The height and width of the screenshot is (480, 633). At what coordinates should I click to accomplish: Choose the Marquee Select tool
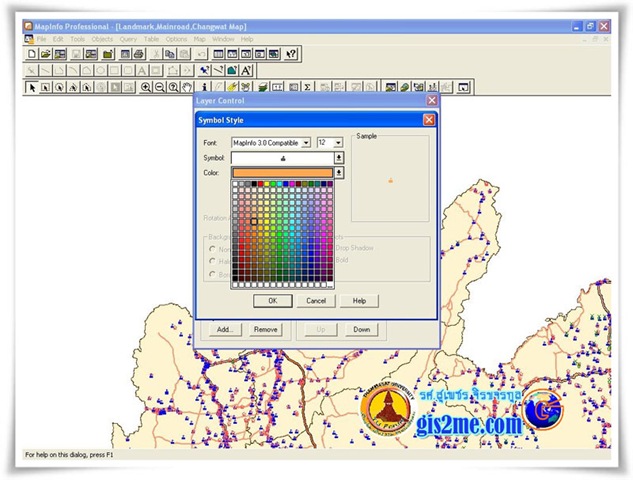(x=46, y=87)
